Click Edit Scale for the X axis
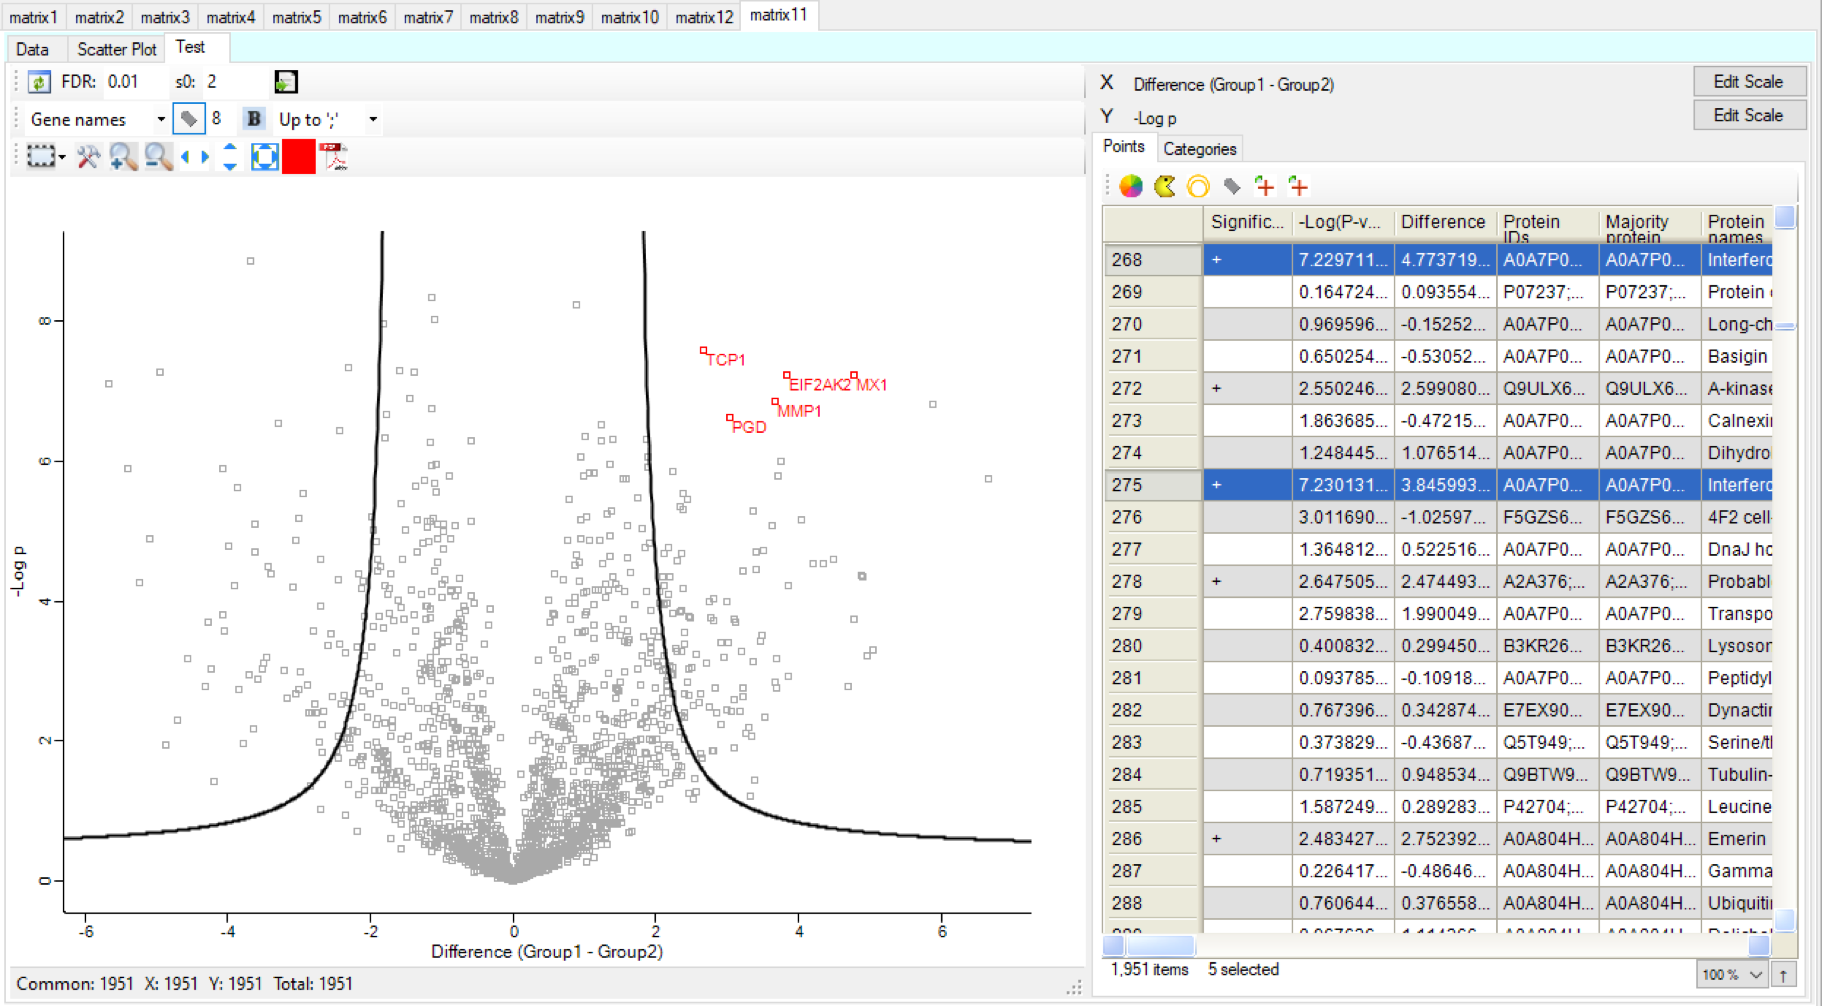This screenshot has width=1822, height=1006. click(x=1748, y=82)
